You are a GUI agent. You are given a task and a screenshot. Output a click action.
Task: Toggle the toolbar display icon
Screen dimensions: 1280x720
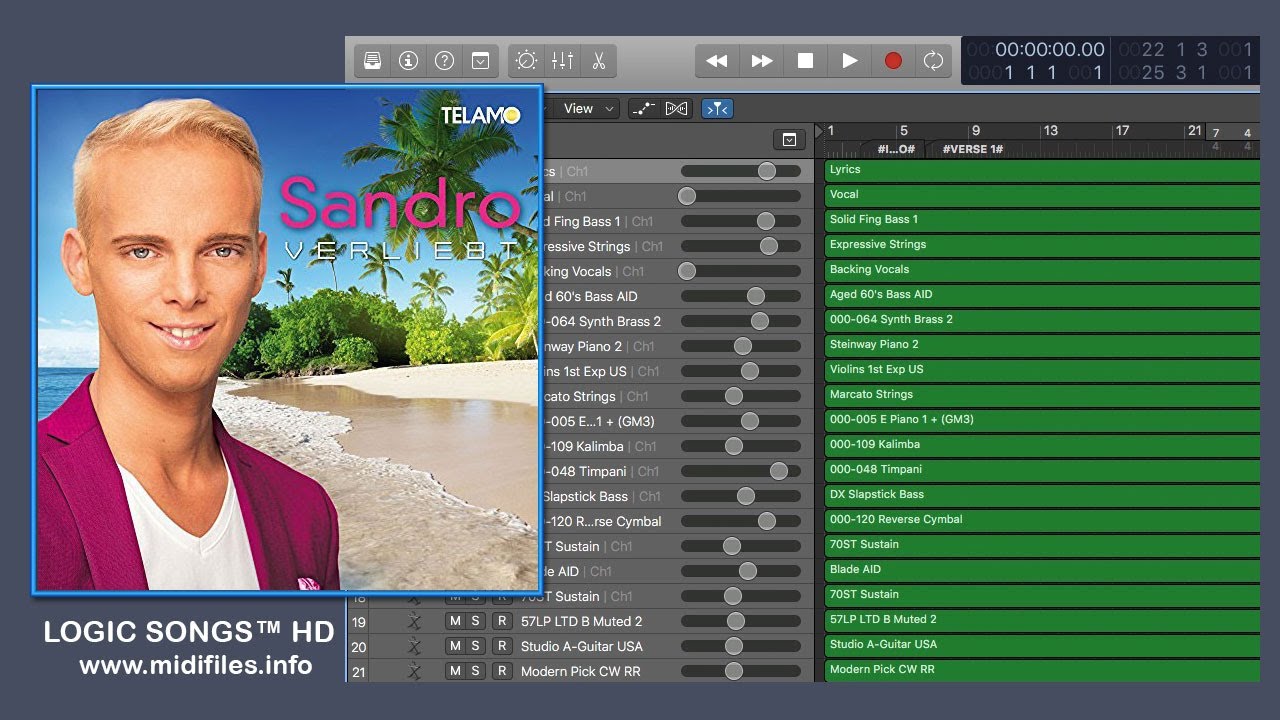[480, 61]
